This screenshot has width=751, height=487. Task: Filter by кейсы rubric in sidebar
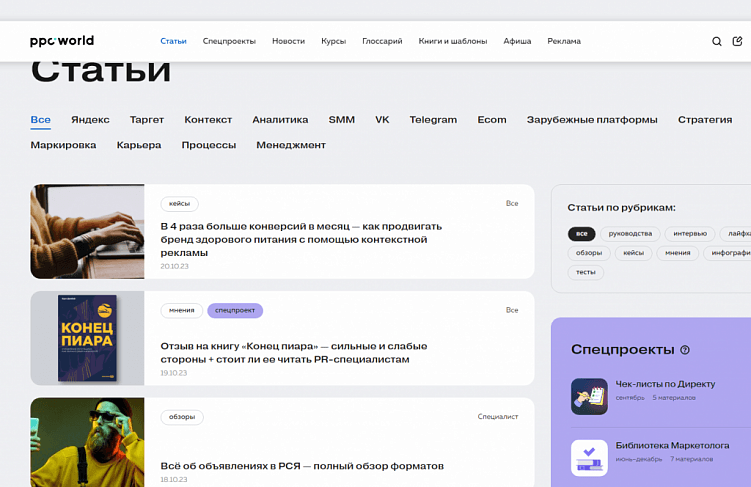(x=633, y=253)
